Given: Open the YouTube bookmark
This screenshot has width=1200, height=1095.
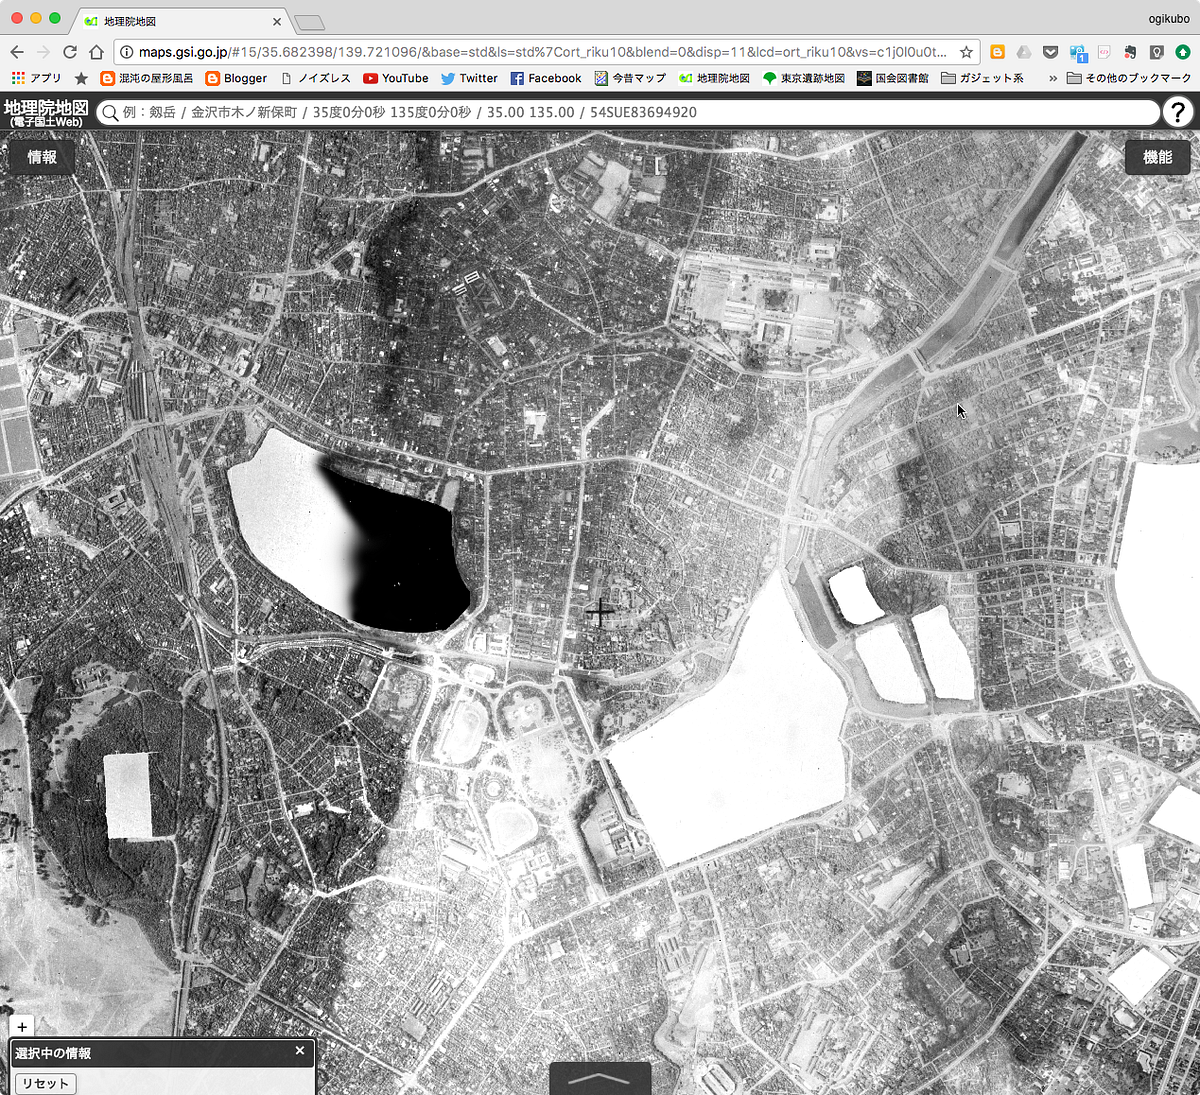Looking at the screenshot, I should point(396,78).
